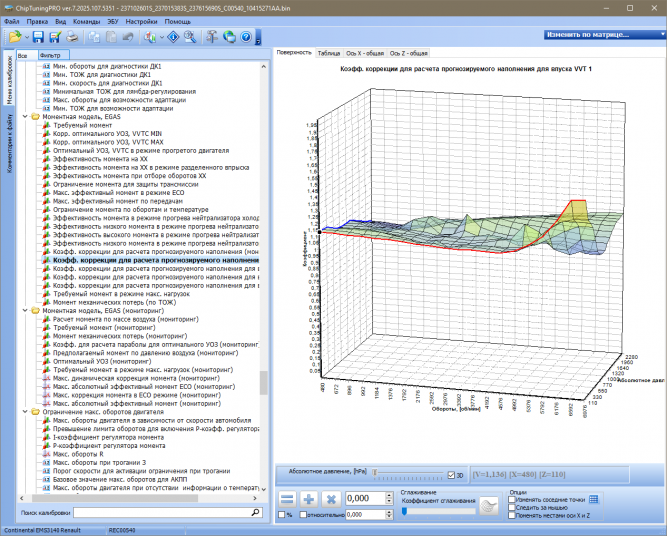Click the table icon beside 'Макс. обороты при трогании 3'
Image resolution: width=667 pixels, height=536 pixels.
[x=46, y=462]
